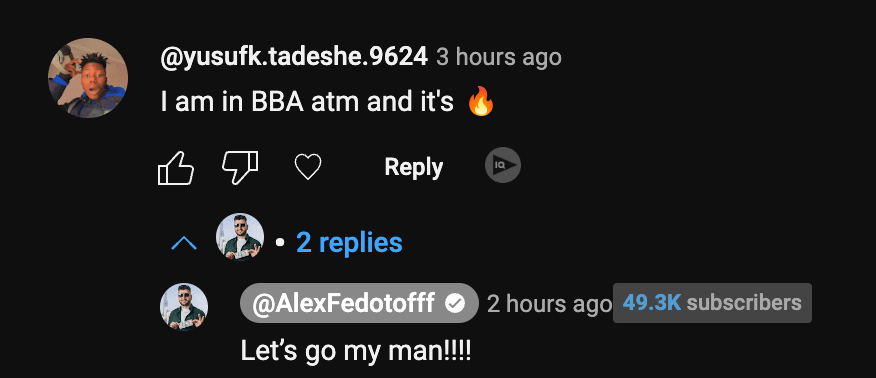Click the bullet dot before 2 replies
Screen dimensions: 876x378
point(280,242)
